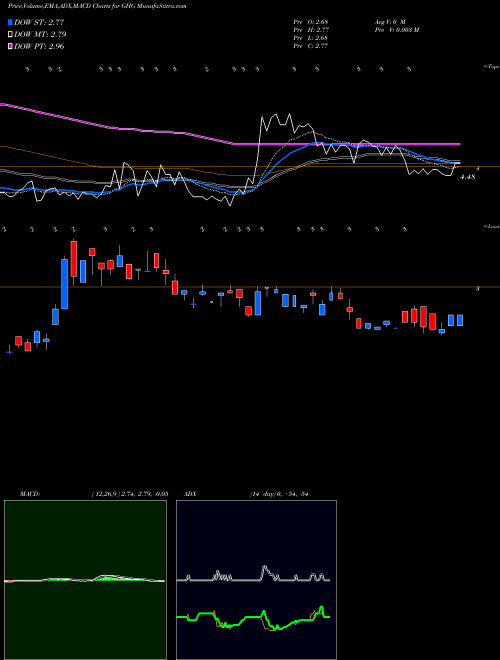Click the 4.48 value label near EMA lines
This screenshot has width=500, height=660.
468,177
